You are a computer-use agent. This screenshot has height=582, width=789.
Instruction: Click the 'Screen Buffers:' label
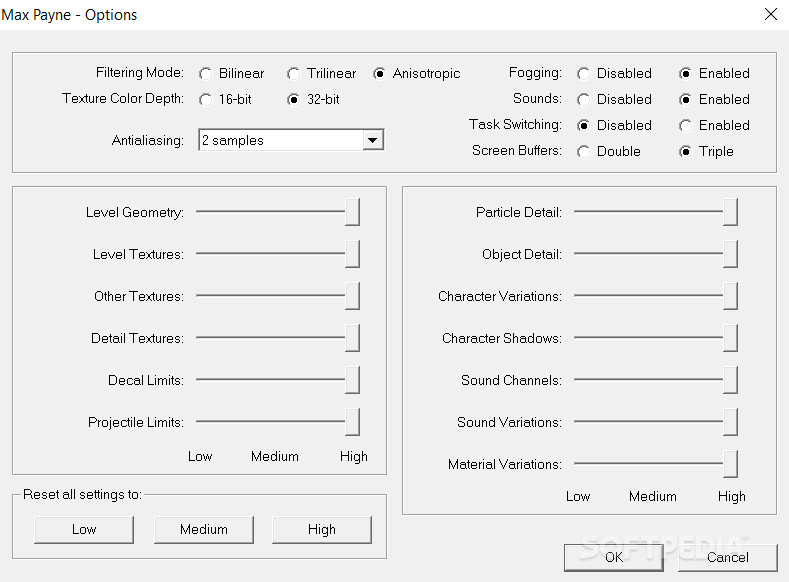click(x=517, y=150)
